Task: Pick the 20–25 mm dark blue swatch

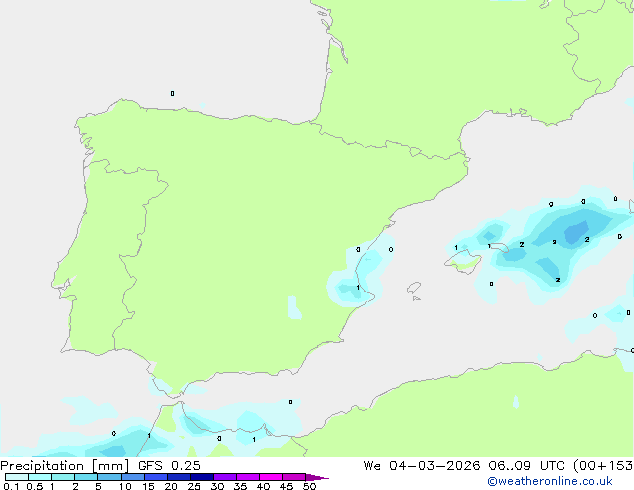Action: pyautogui.click(x=178, y=477)
